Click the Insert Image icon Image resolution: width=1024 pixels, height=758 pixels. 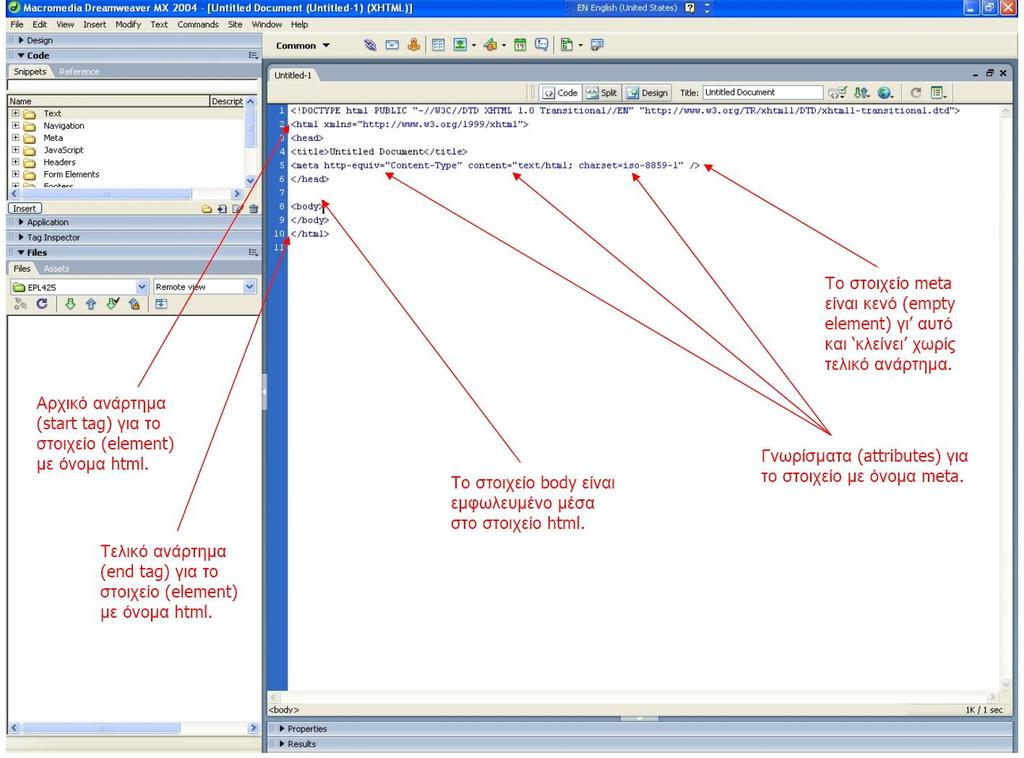click(x=460, y=45)
